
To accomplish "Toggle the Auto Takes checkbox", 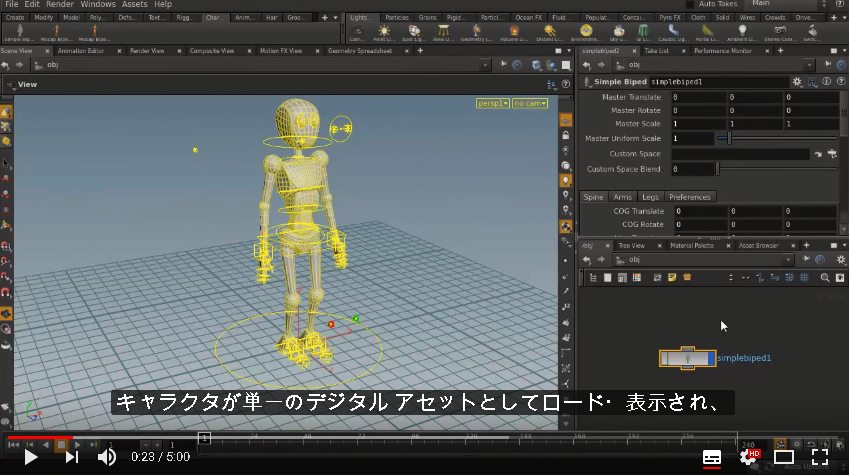I will click(x=690, y=4).
